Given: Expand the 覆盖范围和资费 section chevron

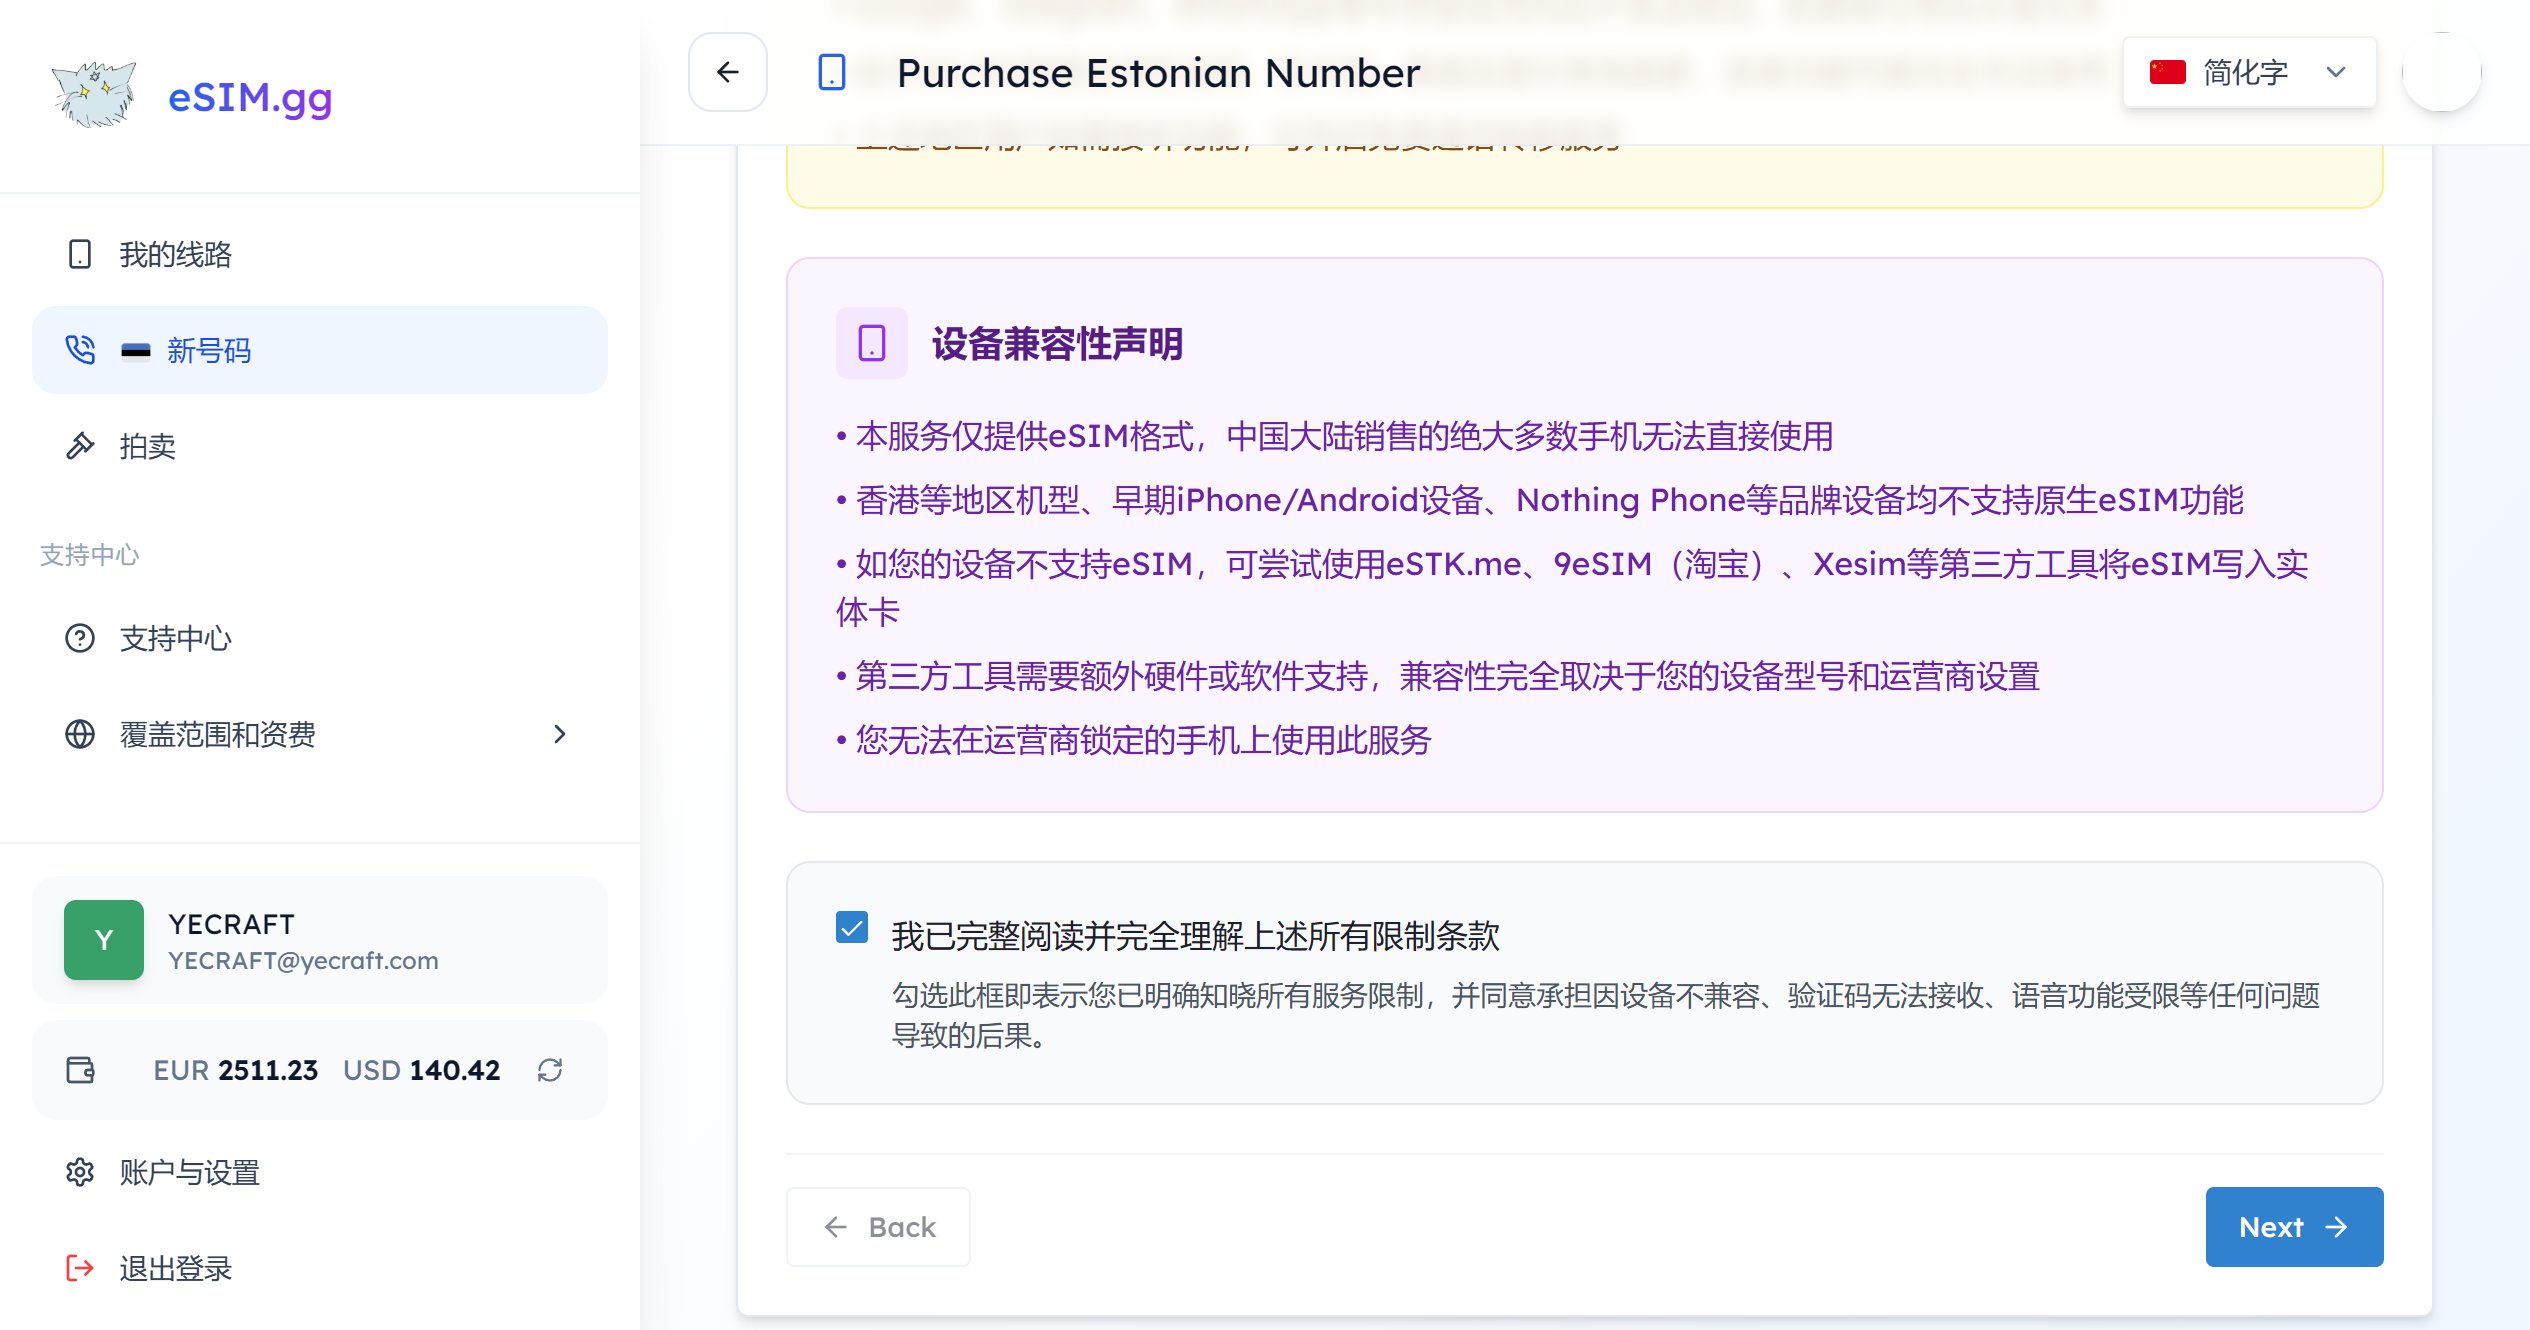Looking at the screenshot, I should 560,735.
